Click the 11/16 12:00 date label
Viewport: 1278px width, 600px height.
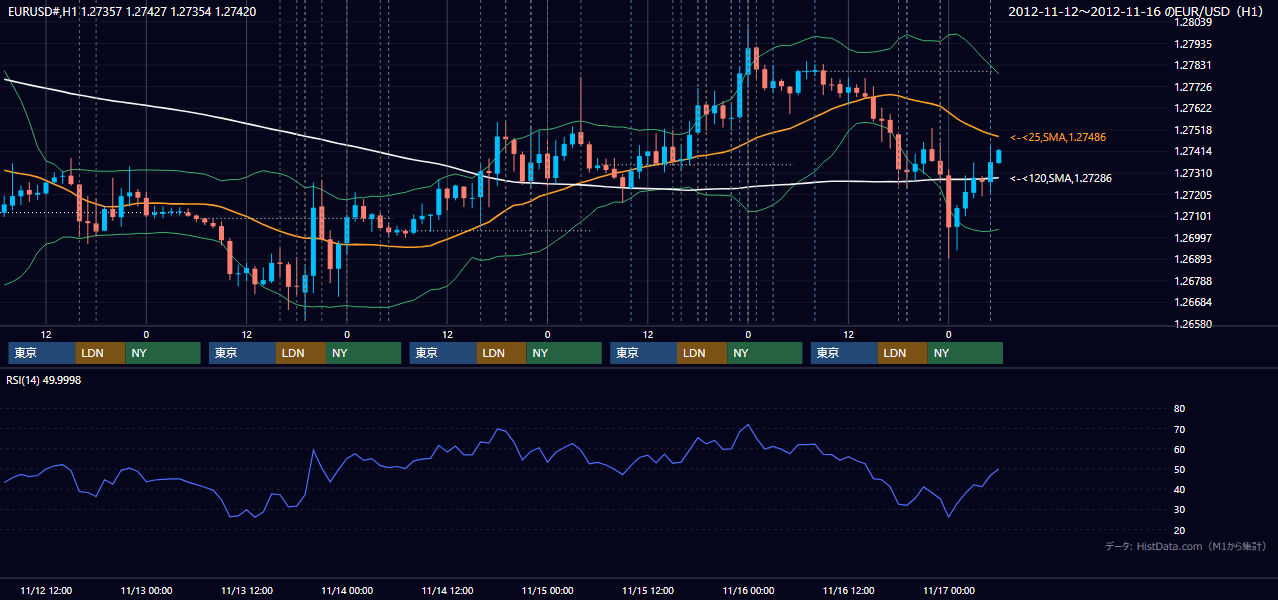(849, 590)
